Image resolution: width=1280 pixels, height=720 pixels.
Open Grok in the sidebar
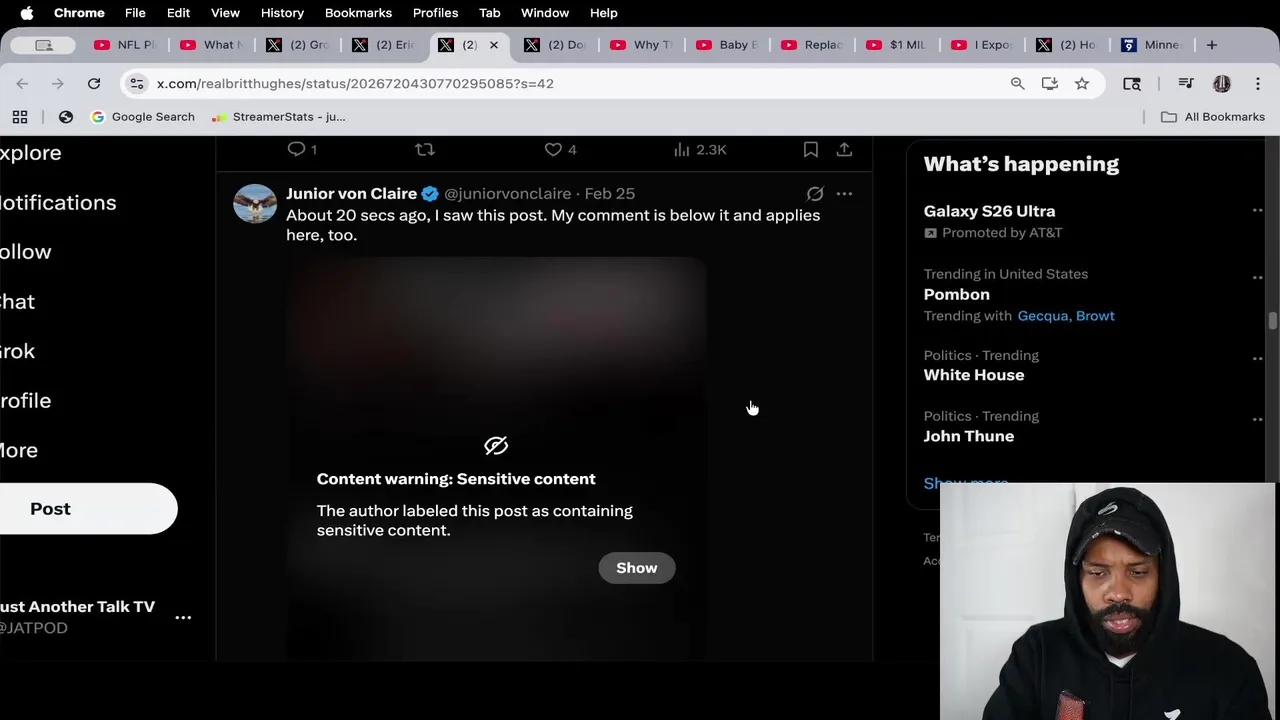pyautogui.click(x=17, y=351)
